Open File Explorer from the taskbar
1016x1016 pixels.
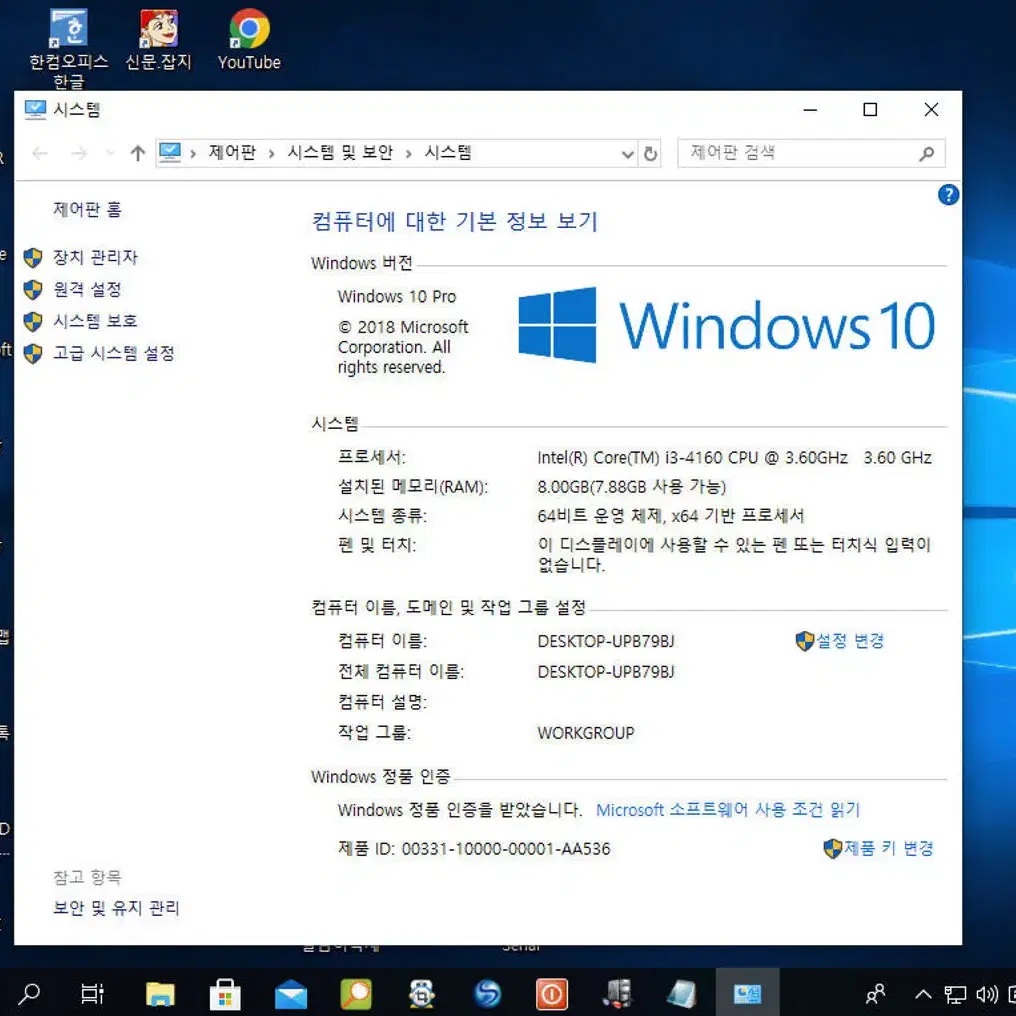[x=160, y=993]
